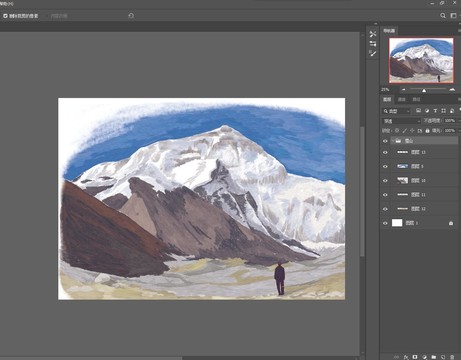Toggle delete cropped pixels checkbox

point(5,16)
